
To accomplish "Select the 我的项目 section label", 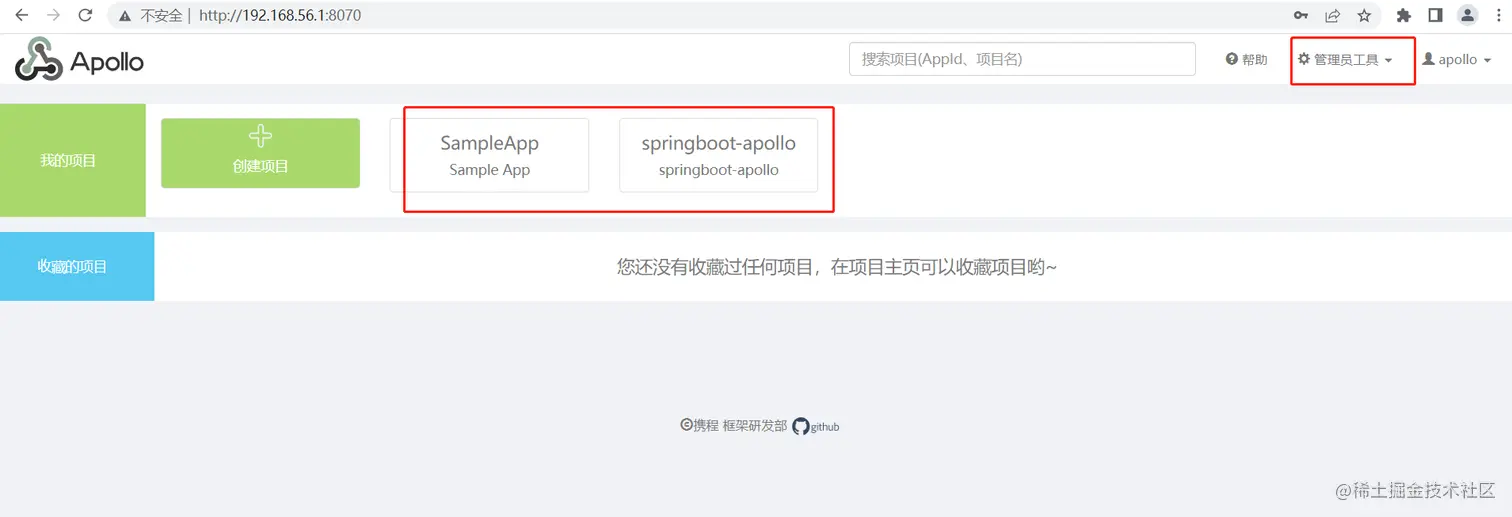I will tap(73, 160).
